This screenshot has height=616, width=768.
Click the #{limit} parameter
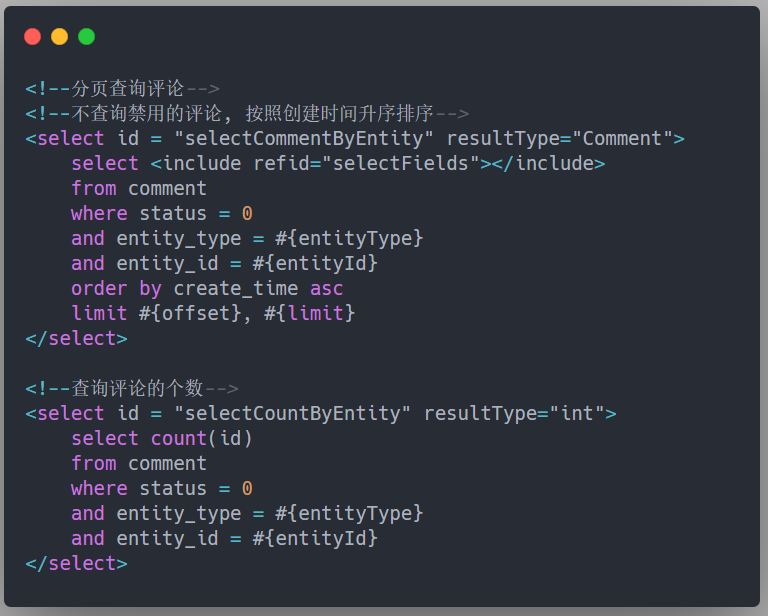310,313
